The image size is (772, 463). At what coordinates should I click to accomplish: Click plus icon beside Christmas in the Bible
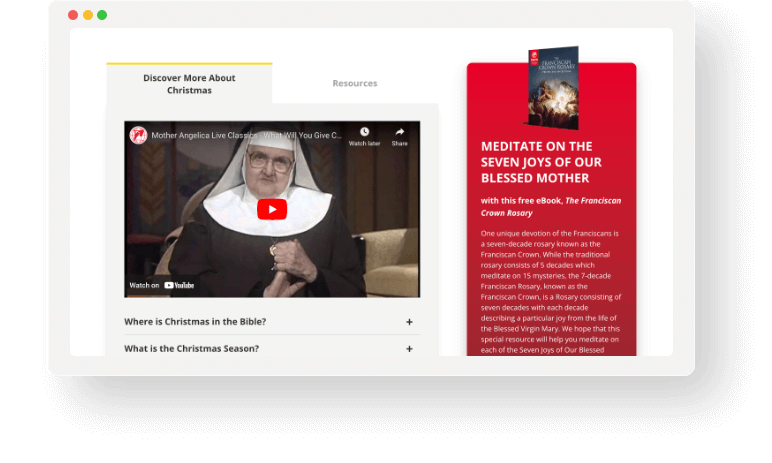409,322
